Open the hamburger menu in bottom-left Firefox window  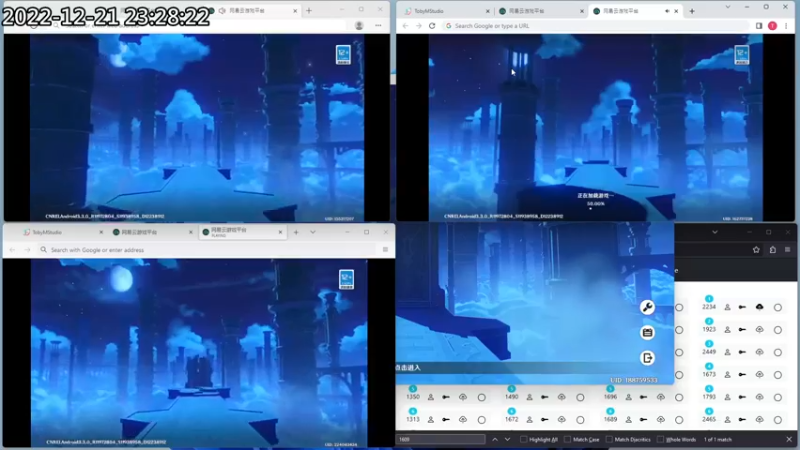pyautogui.click(x=385, y=249)
